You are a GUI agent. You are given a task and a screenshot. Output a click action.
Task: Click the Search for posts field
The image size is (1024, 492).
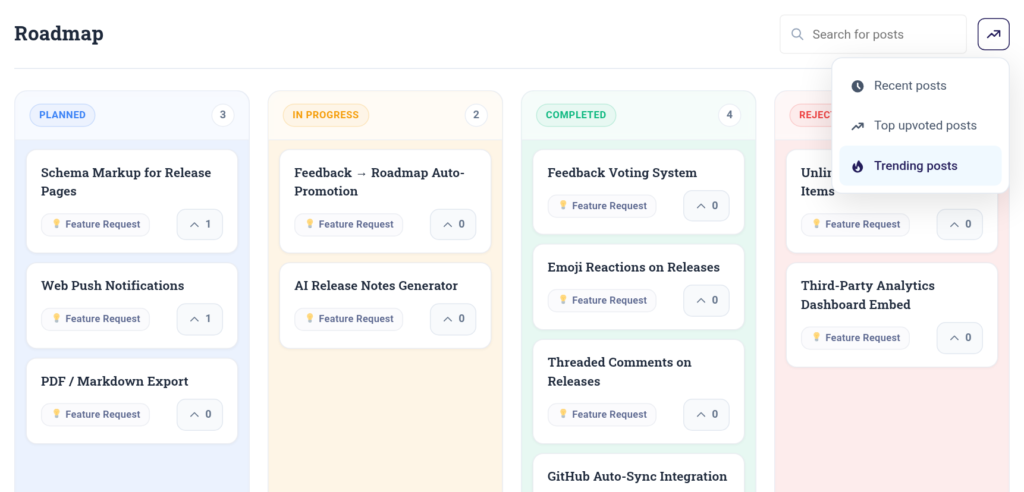[x=872, y=34]
